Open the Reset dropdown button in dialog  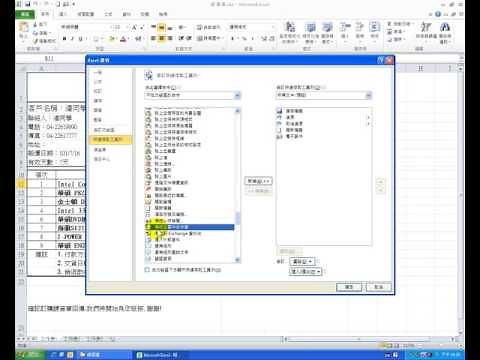pyautogui.click(x=302, y=261)
